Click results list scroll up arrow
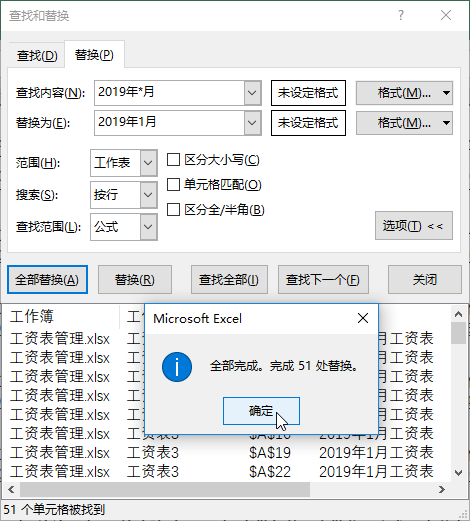This screenshot has height=521, width=470. [x=459, y=314]
